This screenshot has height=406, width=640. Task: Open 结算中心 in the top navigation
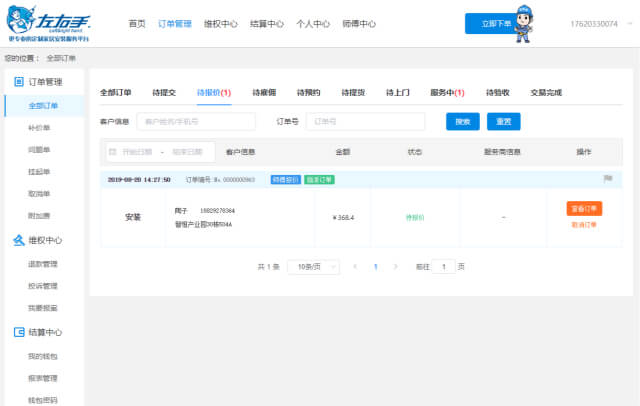pyautogui.click(x=265, y=23)
